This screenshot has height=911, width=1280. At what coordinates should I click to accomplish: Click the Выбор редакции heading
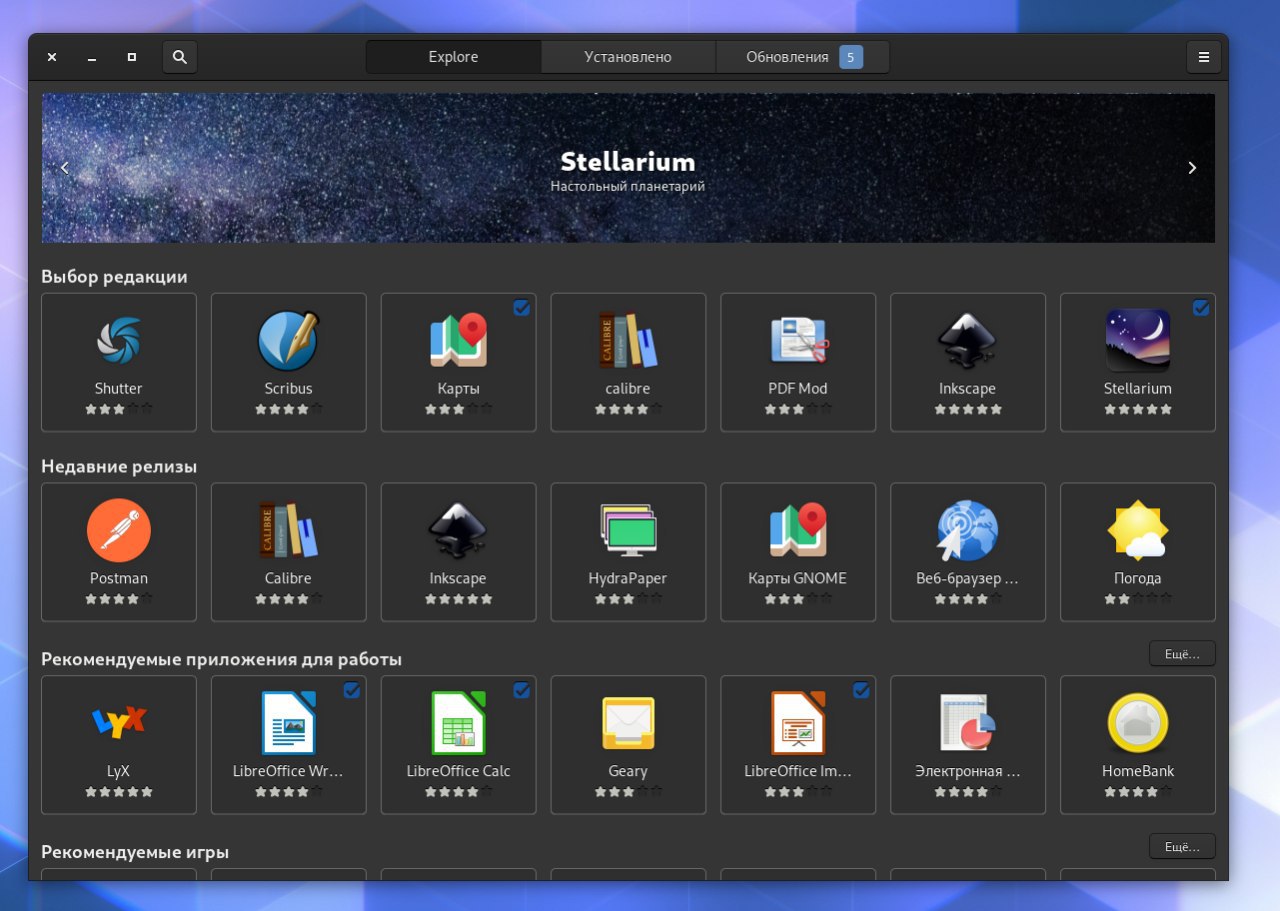[x=114, y=277]
